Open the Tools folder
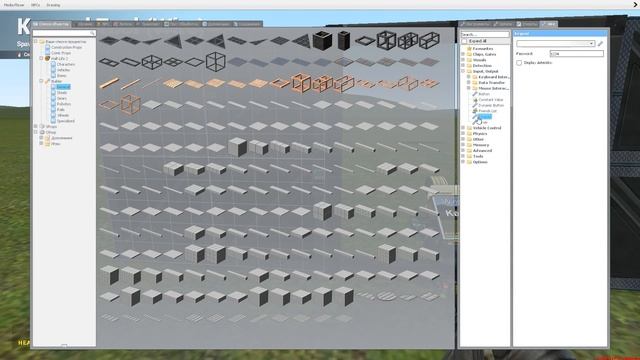The width and height of the screenshot is (640, 360). pos(478,156)
